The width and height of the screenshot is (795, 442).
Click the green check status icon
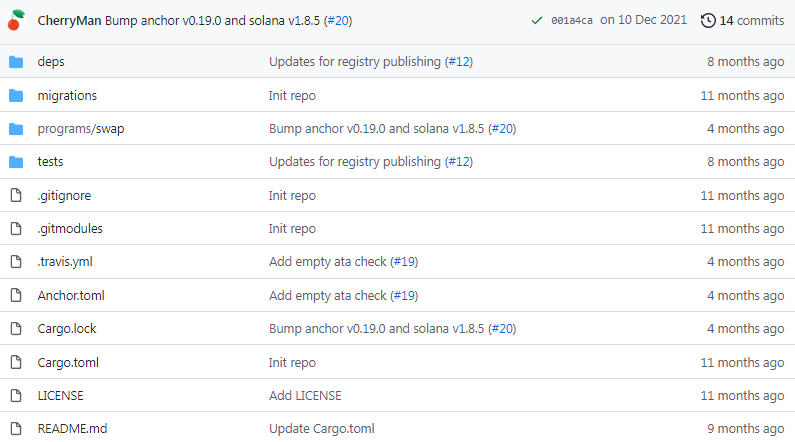tap(536, 21)
